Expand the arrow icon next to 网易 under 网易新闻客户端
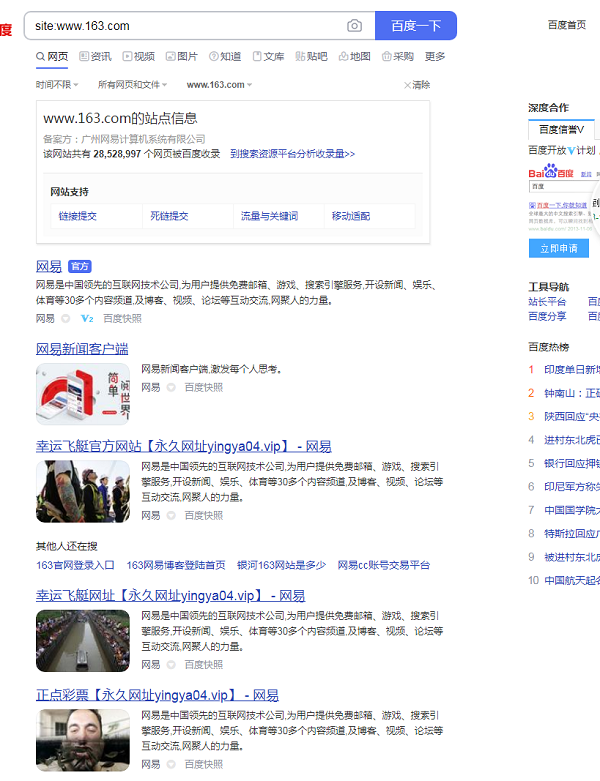 (x=171, y=387)
